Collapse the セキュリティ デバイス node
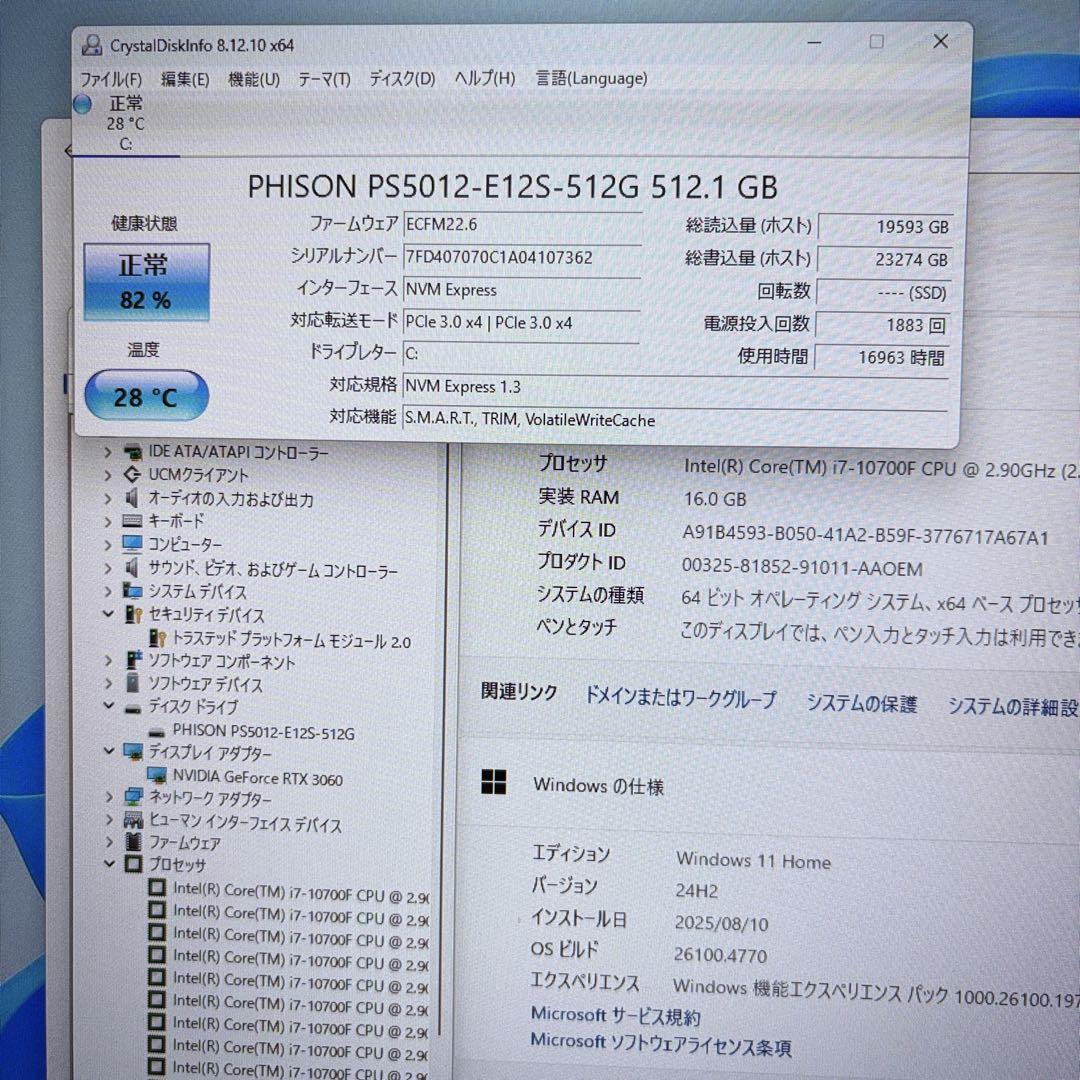Screen dimensions: 1080x1080 coord(108,614)
